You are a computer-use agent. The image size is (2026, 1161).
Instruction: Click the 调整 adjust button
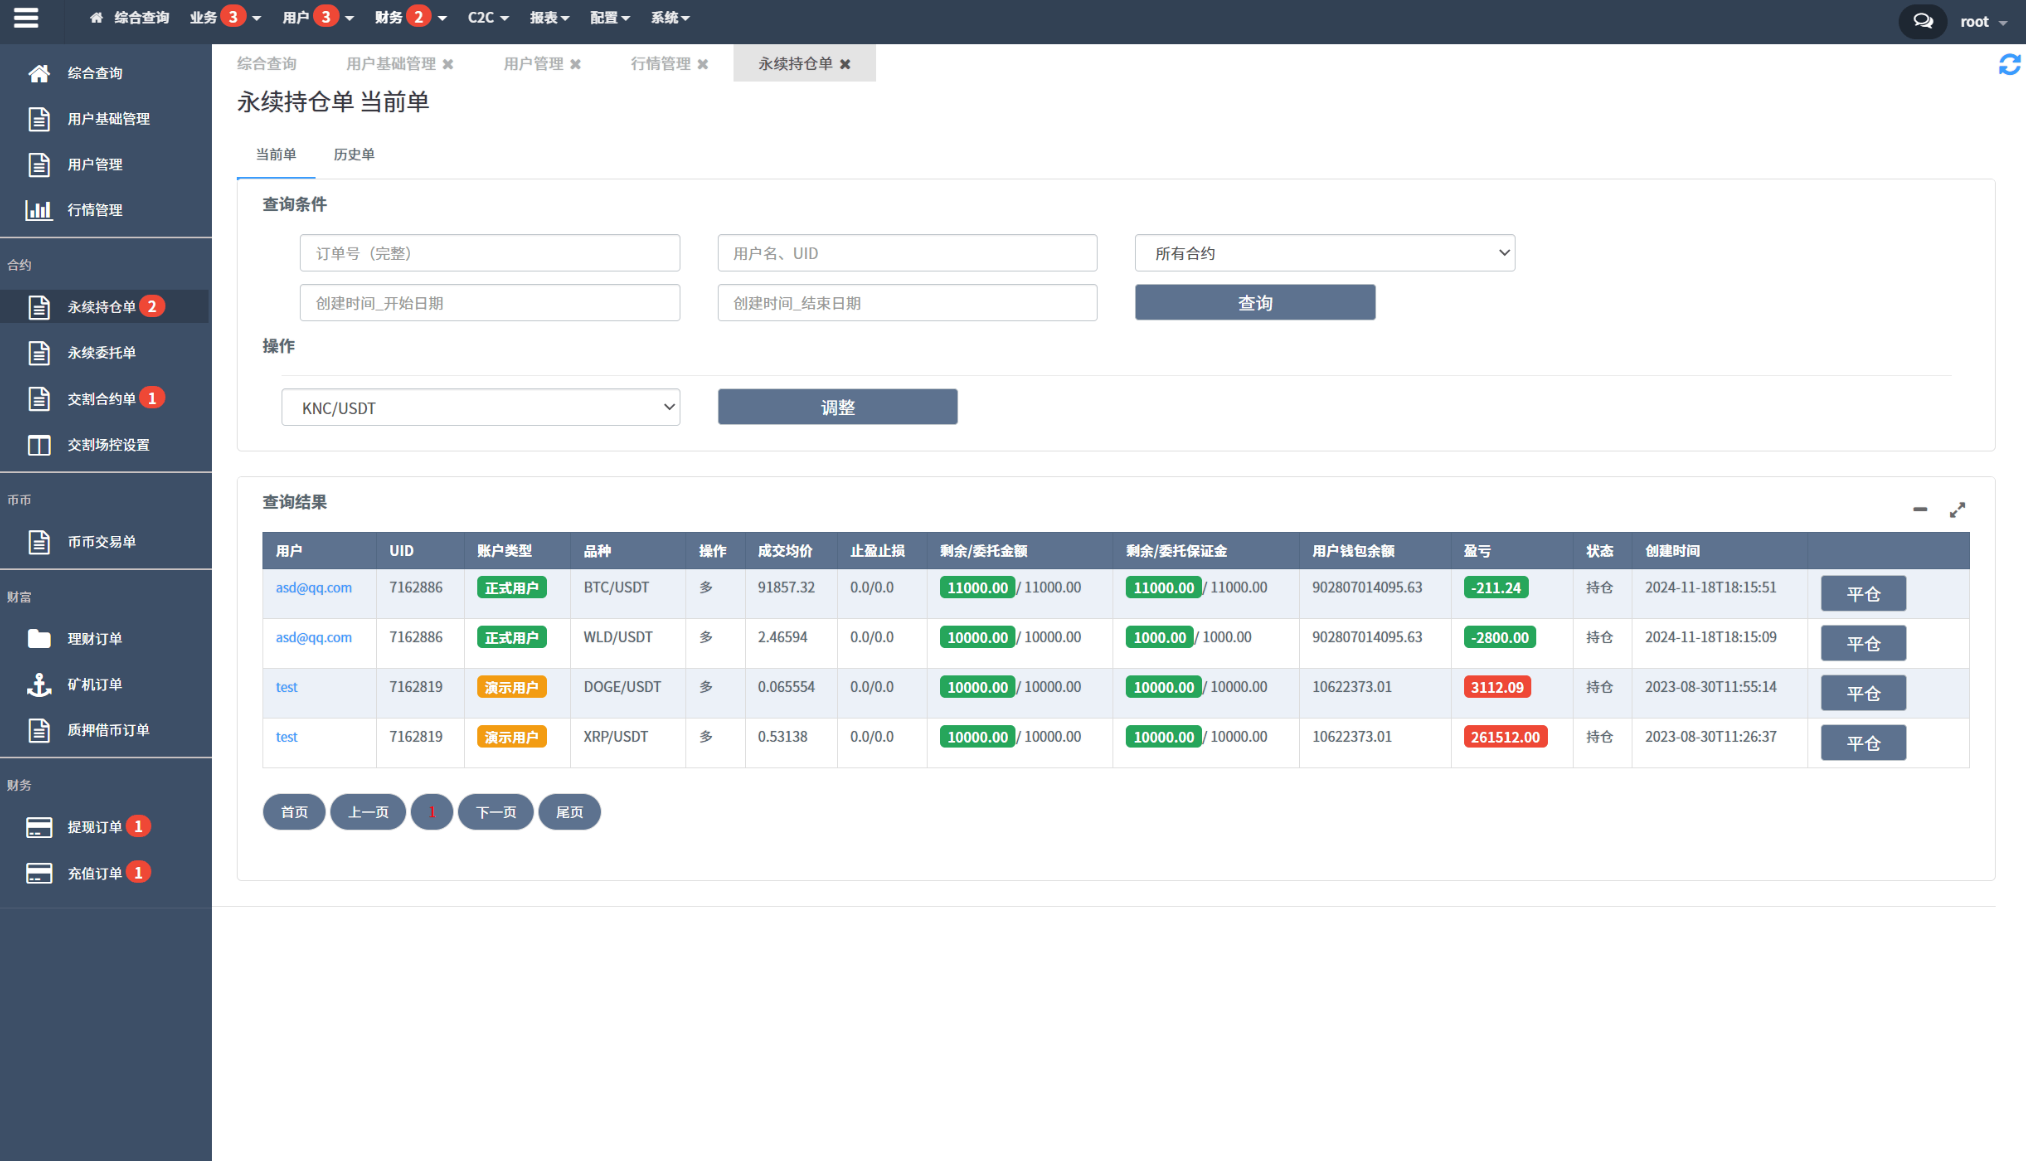[x=837, y=407]
